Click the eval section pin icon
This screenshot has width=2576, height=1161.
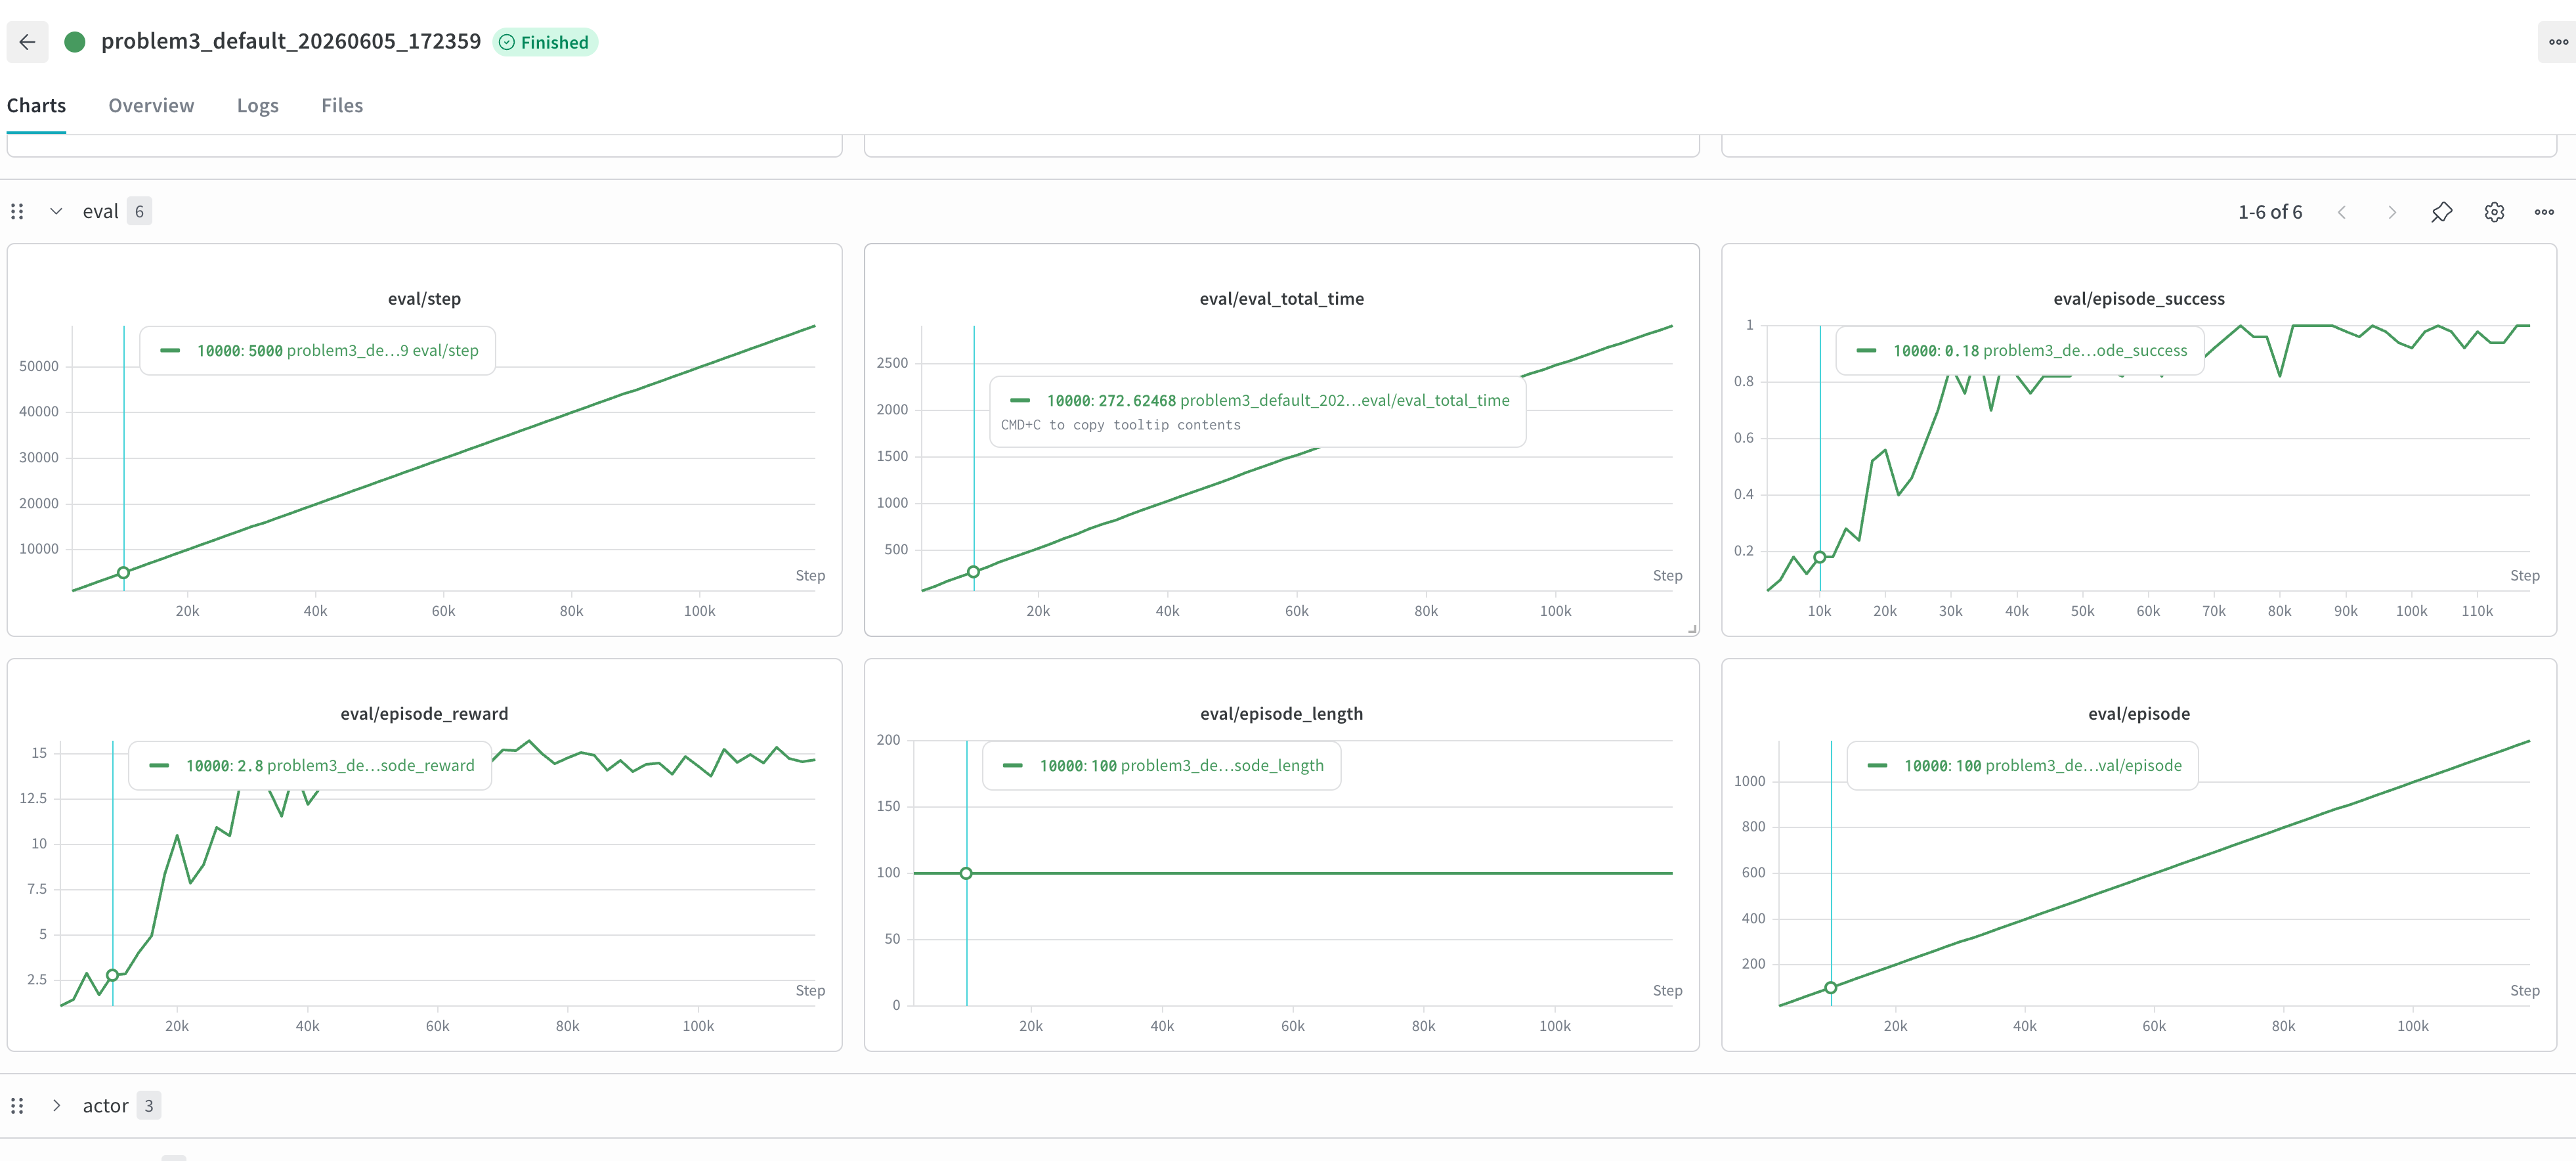pos(2442,212)
